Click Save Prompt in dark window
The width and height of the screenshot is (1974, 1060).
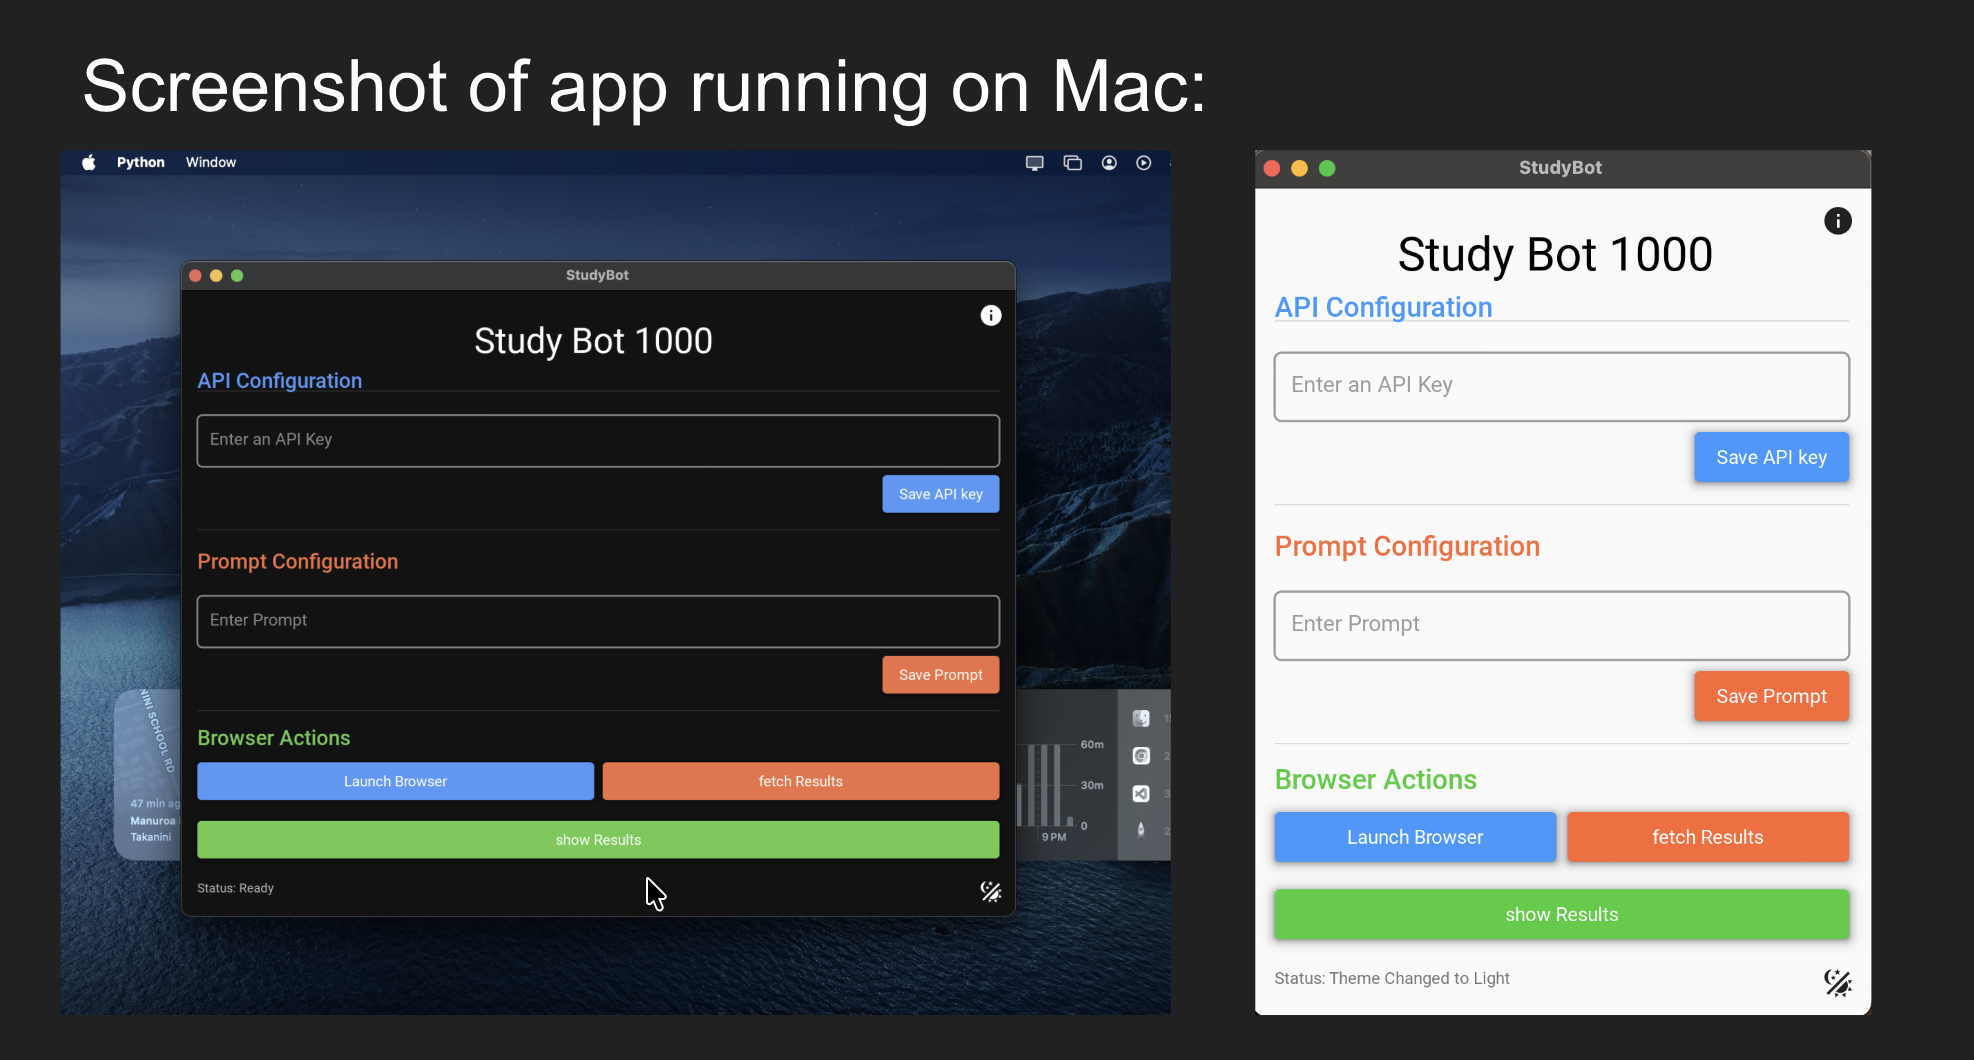tap(940, 675)
